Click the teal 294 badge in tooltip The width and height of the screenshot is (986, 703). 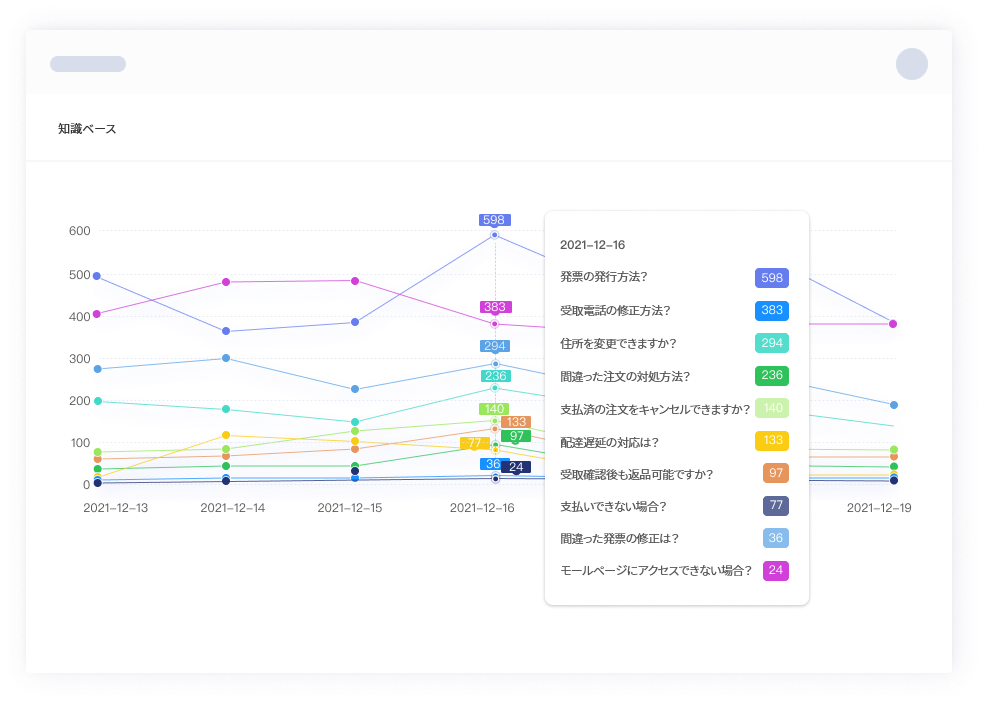click(771, 343)
